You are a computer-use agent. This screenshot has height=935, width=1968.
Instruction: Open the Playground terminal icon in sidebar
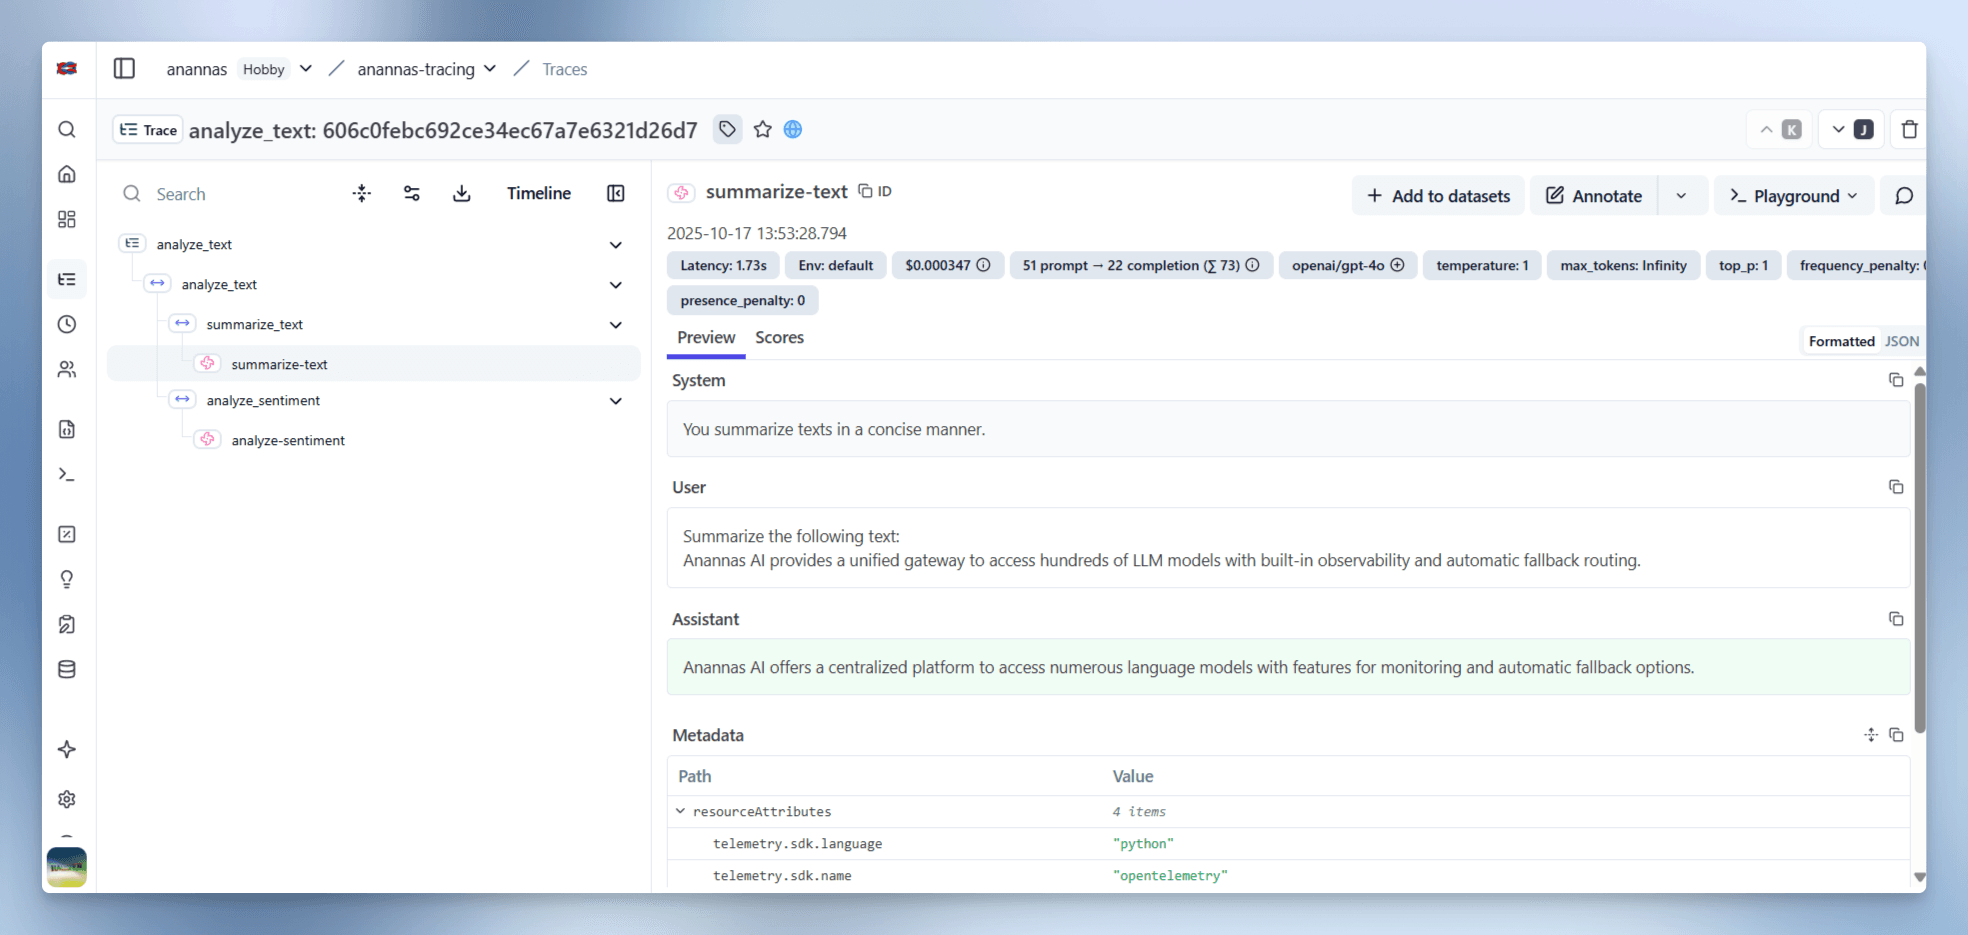click(x=67, y=473)
